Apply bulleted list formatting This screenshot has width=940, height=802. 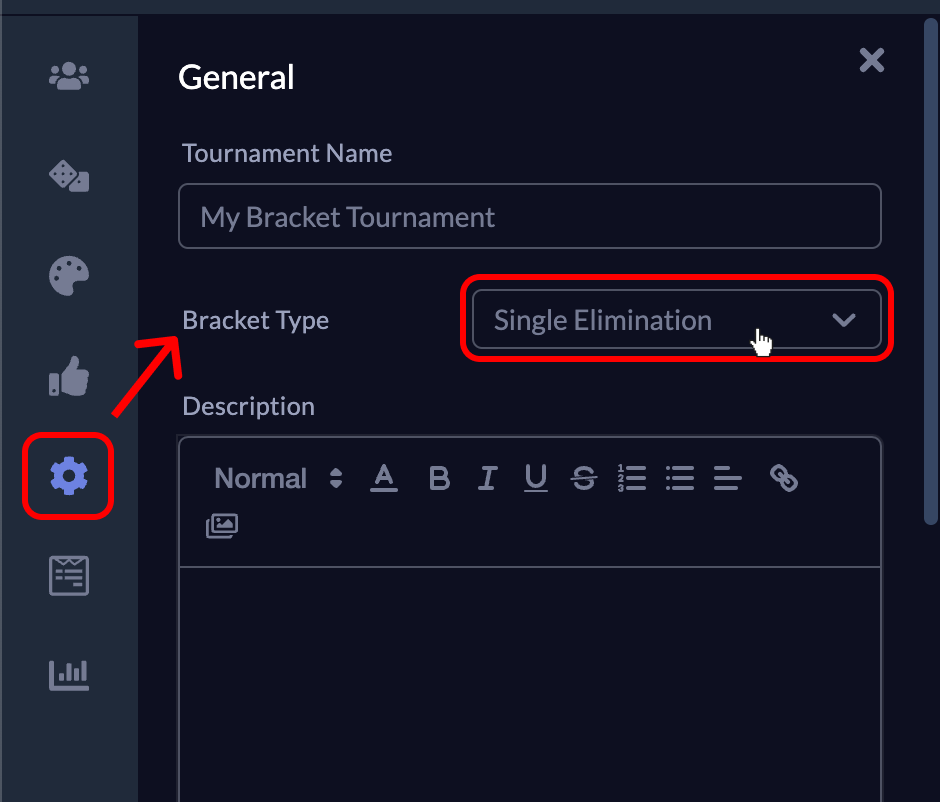click(680, 478)
